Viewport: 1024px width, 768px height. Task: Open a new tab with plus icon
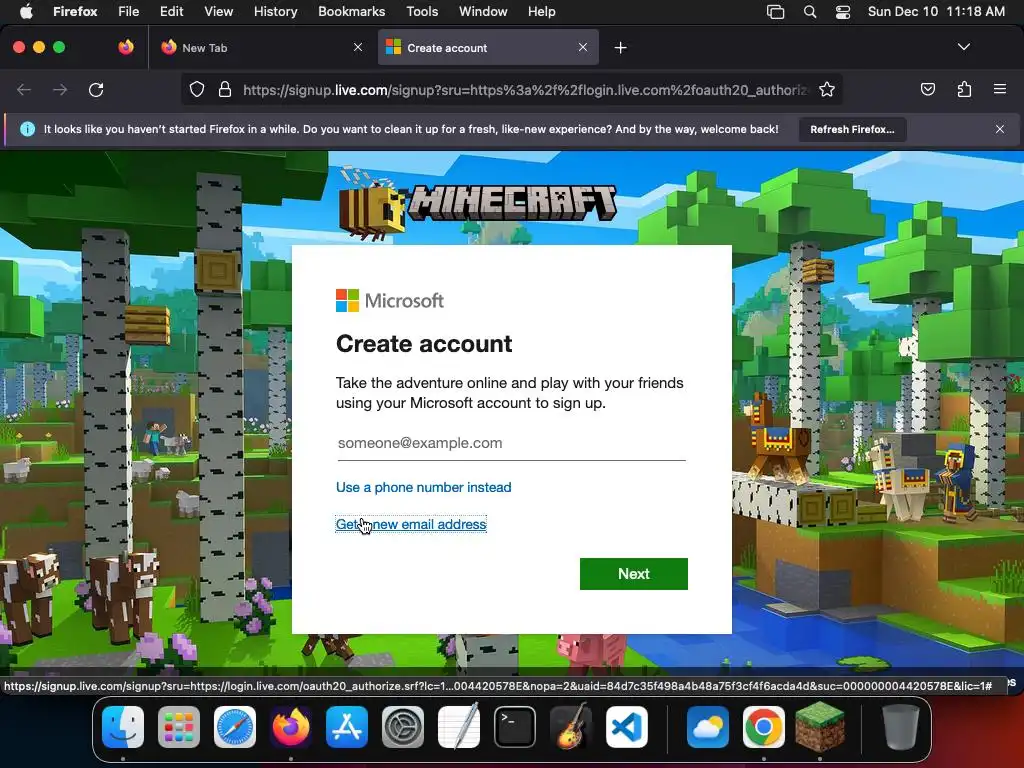(x=620, y=48)
